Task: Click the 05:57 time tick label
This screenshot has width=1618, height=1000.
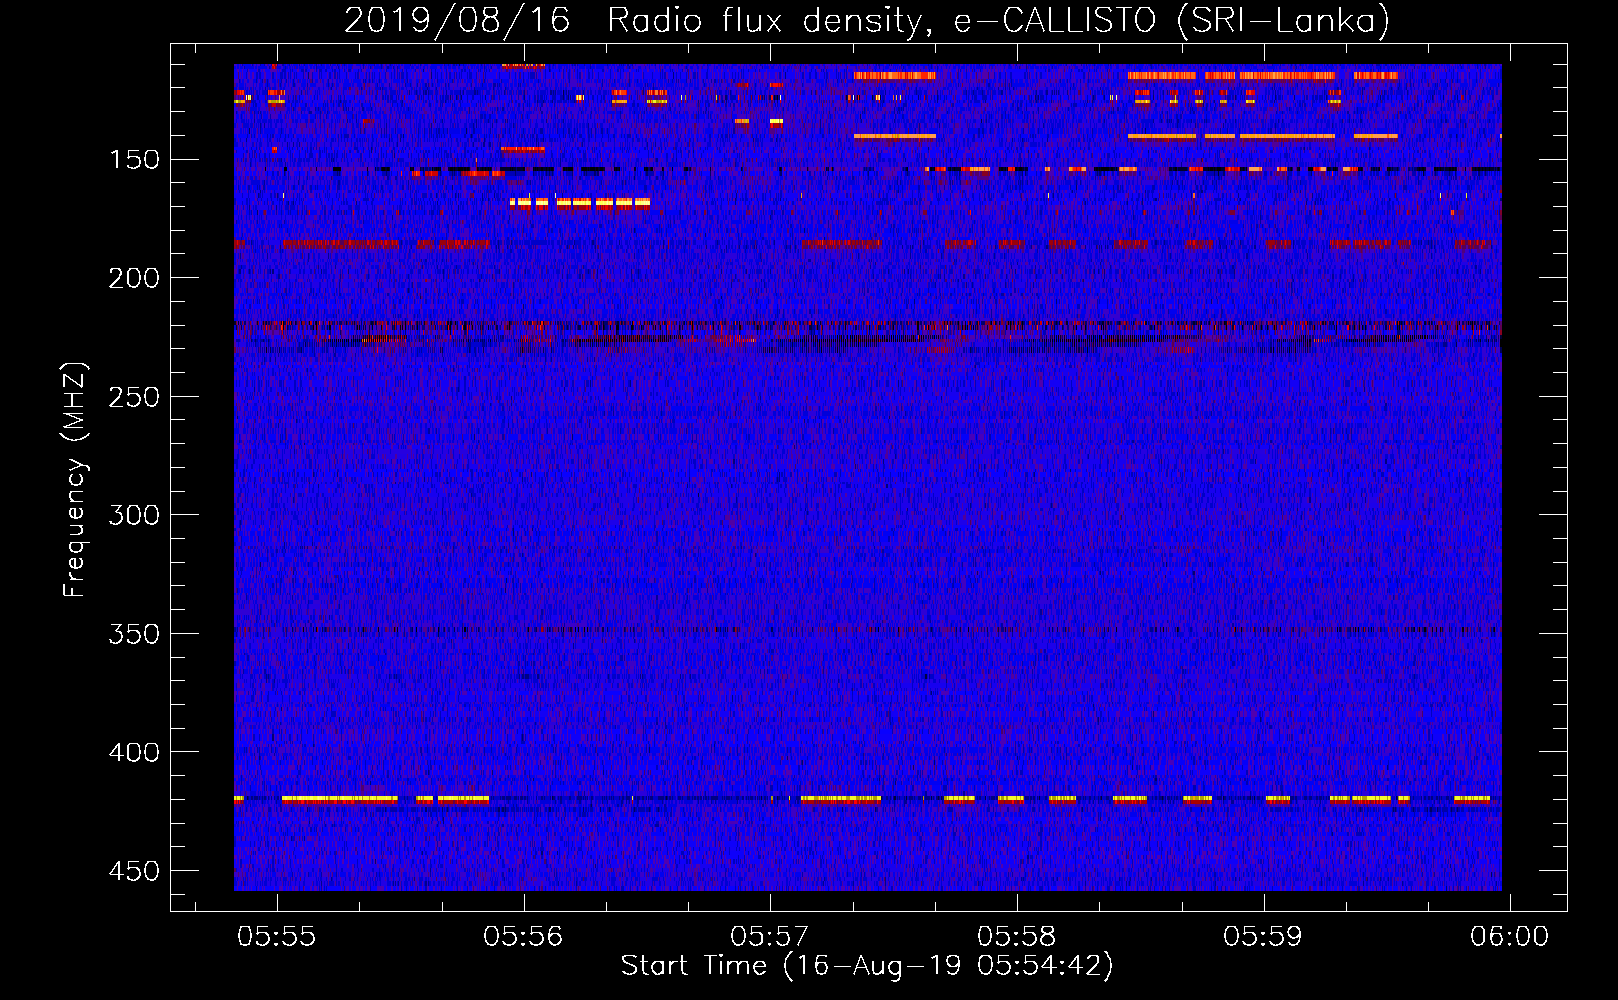Action: pyautogui.click(x=770, y=936)
